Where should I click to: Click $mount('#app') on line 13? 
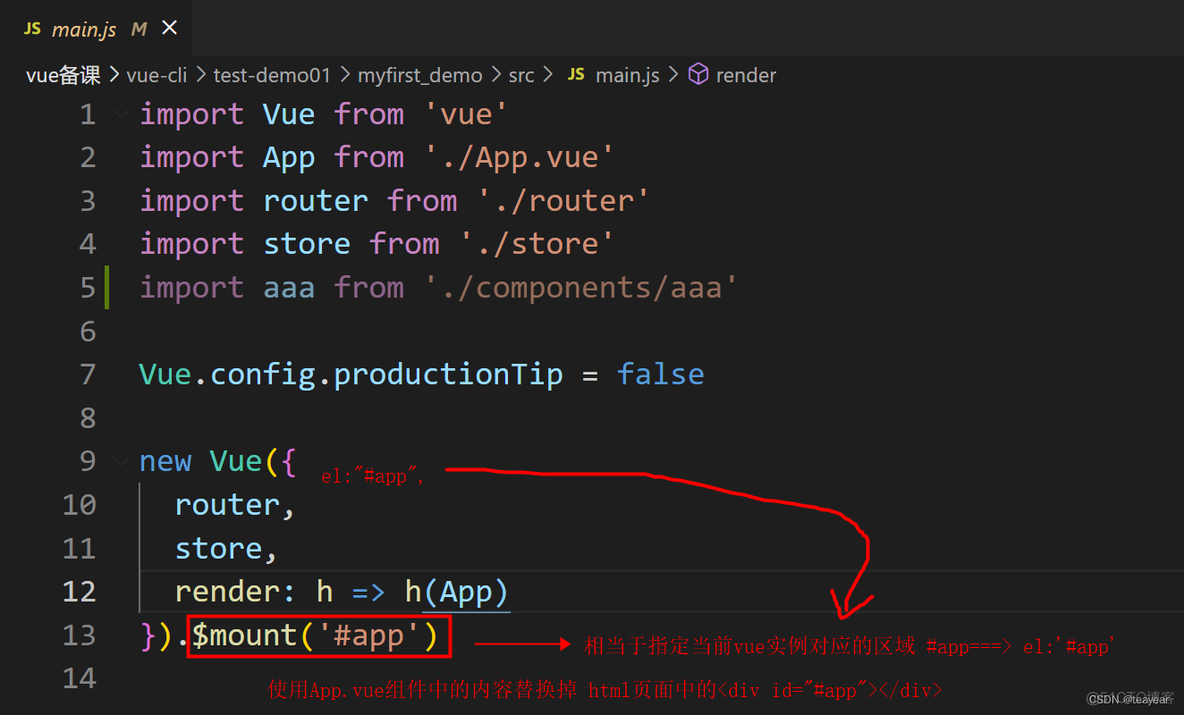click(315, 636)
